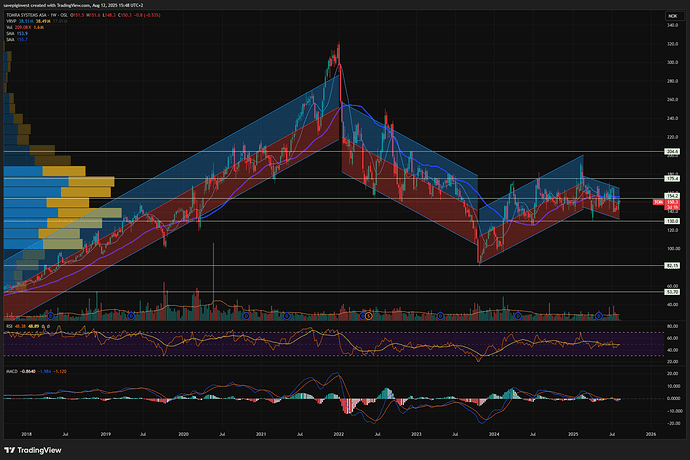Click the 2022 label on the time axis
Image resolution: width=690 pixels, height=460 pixels.
pyautogui.click(x=339, y=436)
